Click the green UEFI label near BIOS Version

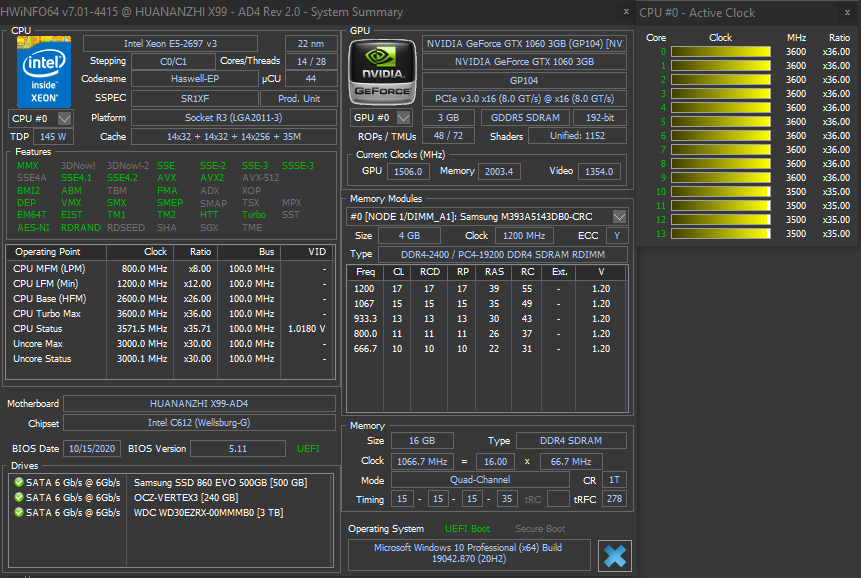[308, 448]
